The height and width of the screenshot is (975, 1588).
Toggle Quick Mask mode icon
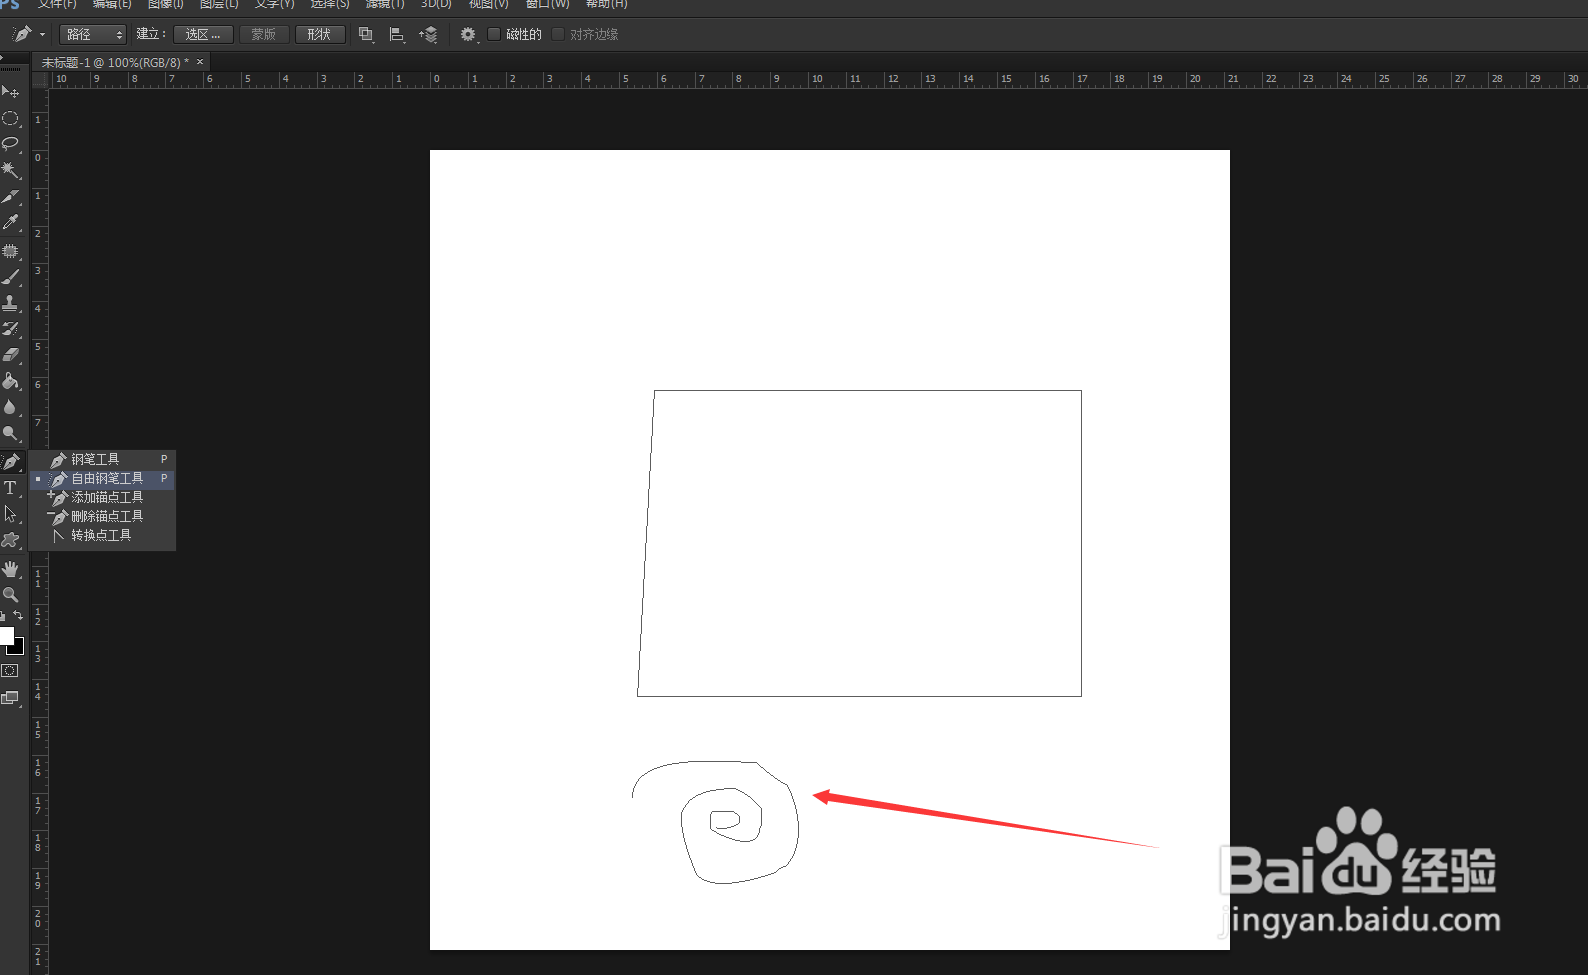point(10,671)
